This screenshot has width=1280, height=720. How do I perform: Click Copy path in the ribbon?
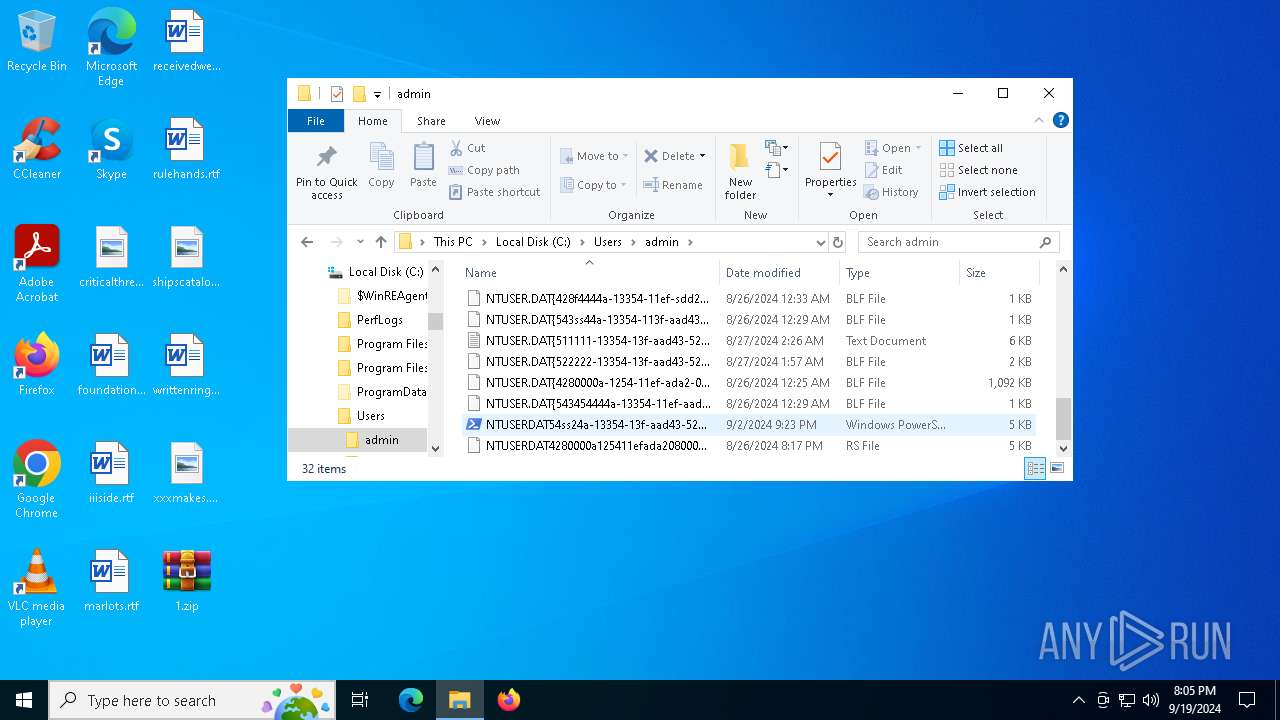[x=484, y=170]
